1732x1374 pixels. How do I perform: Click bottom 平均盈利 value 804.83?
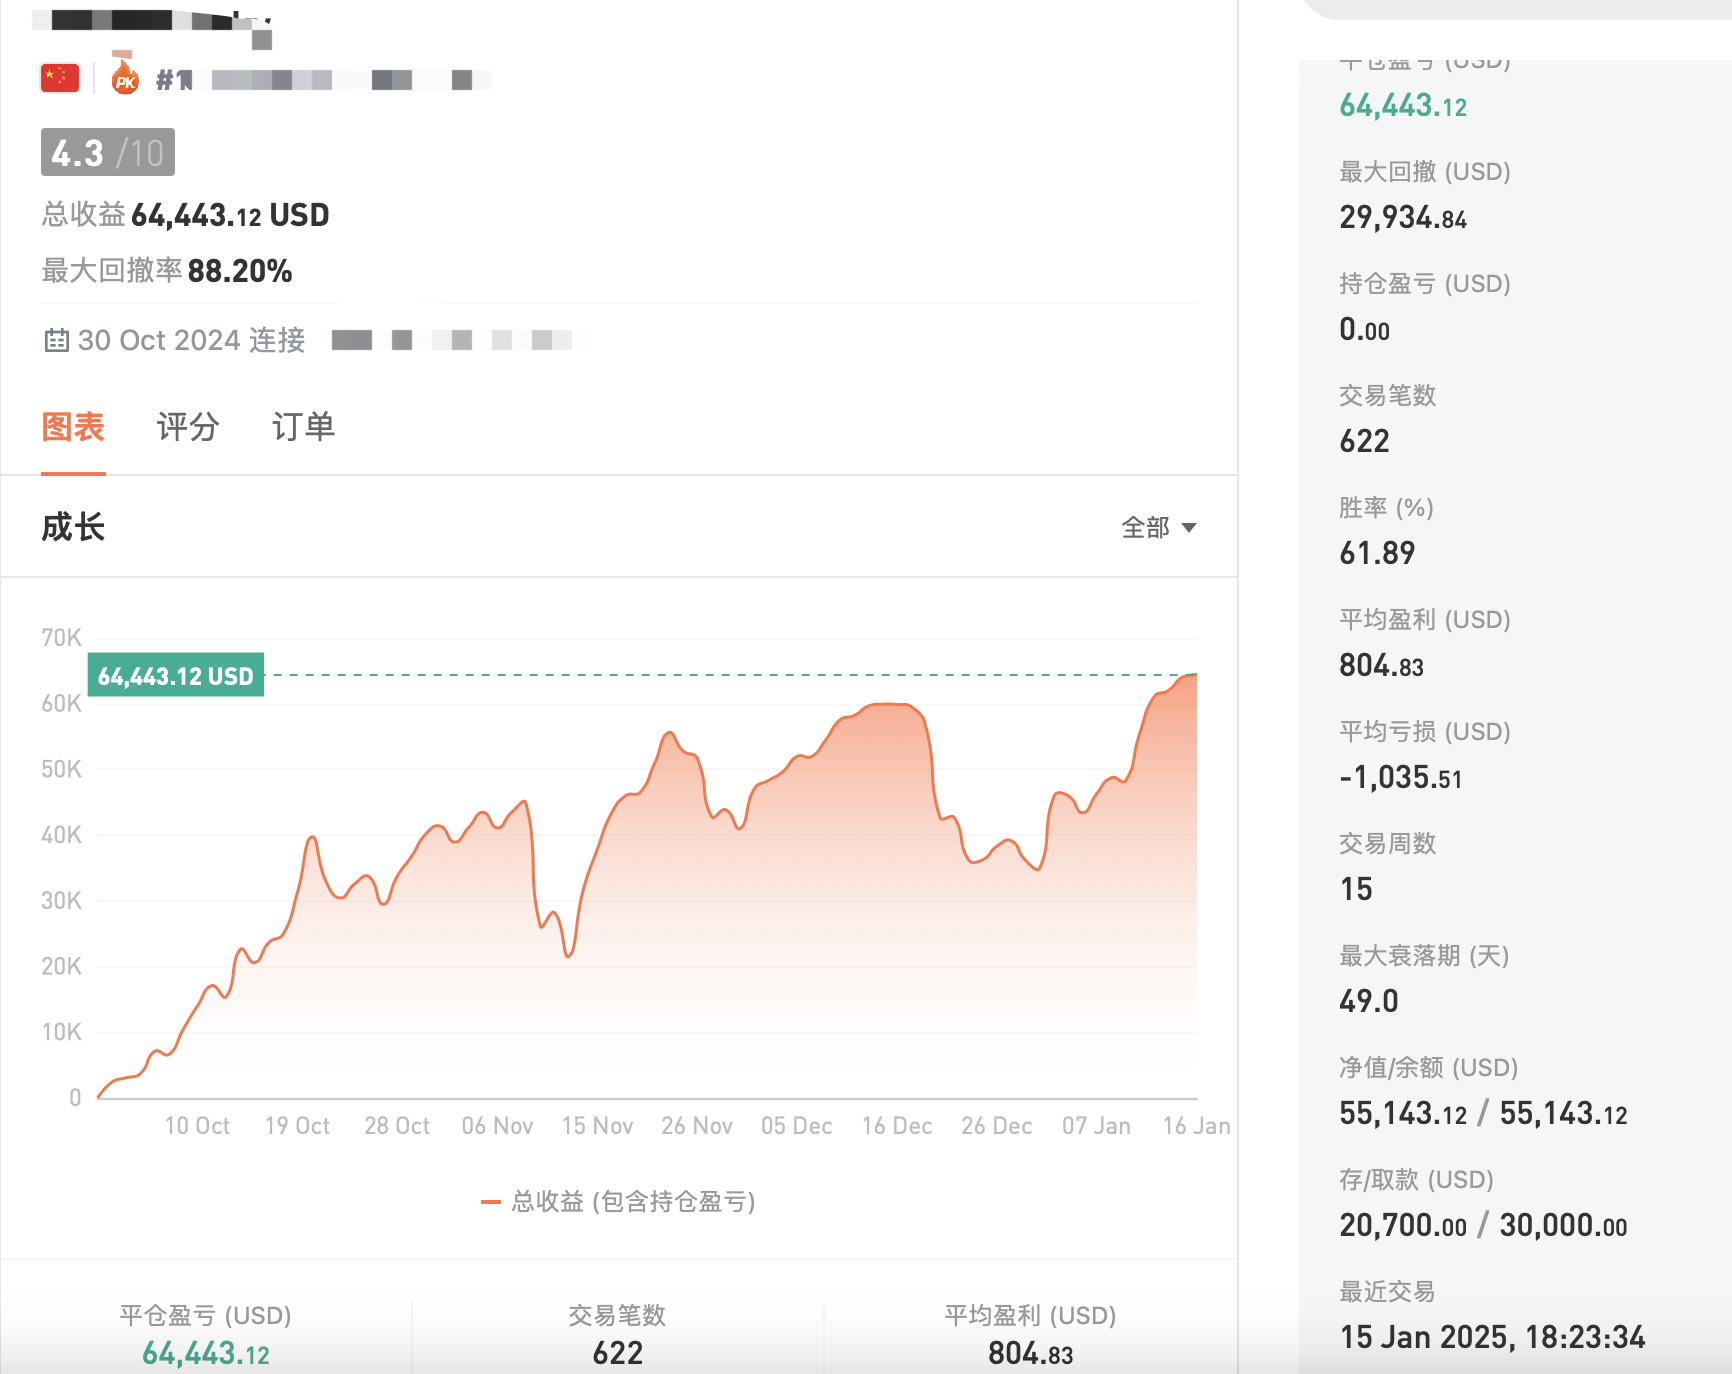pyautogui.click(x=1030, y=1353)
